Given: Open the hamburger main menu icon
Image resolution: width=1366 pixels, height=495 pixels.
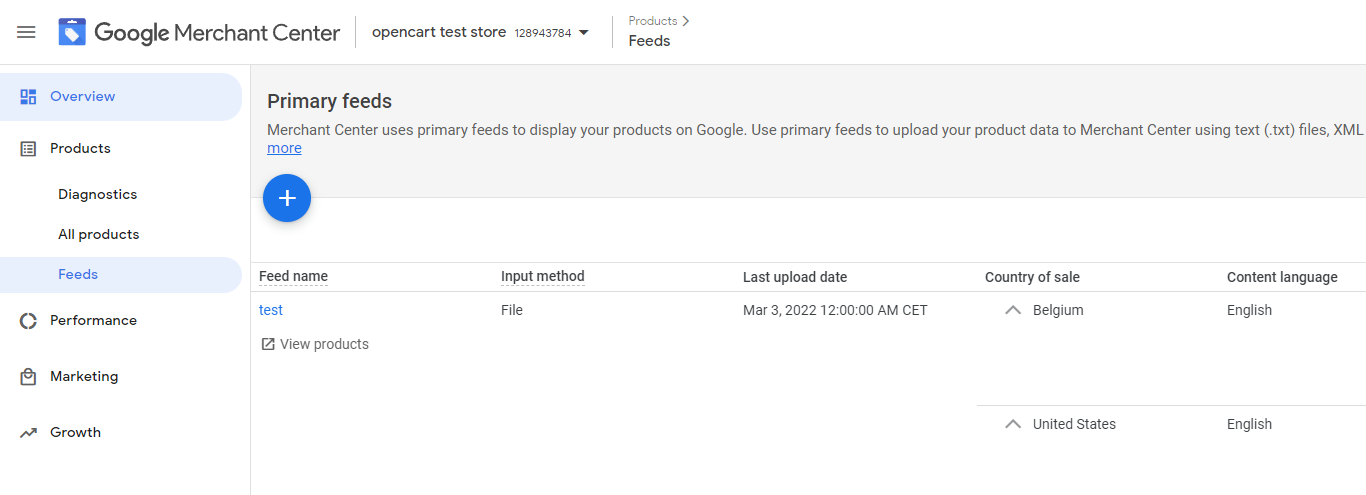Looking at the screenshot, I should coord(26,32).
